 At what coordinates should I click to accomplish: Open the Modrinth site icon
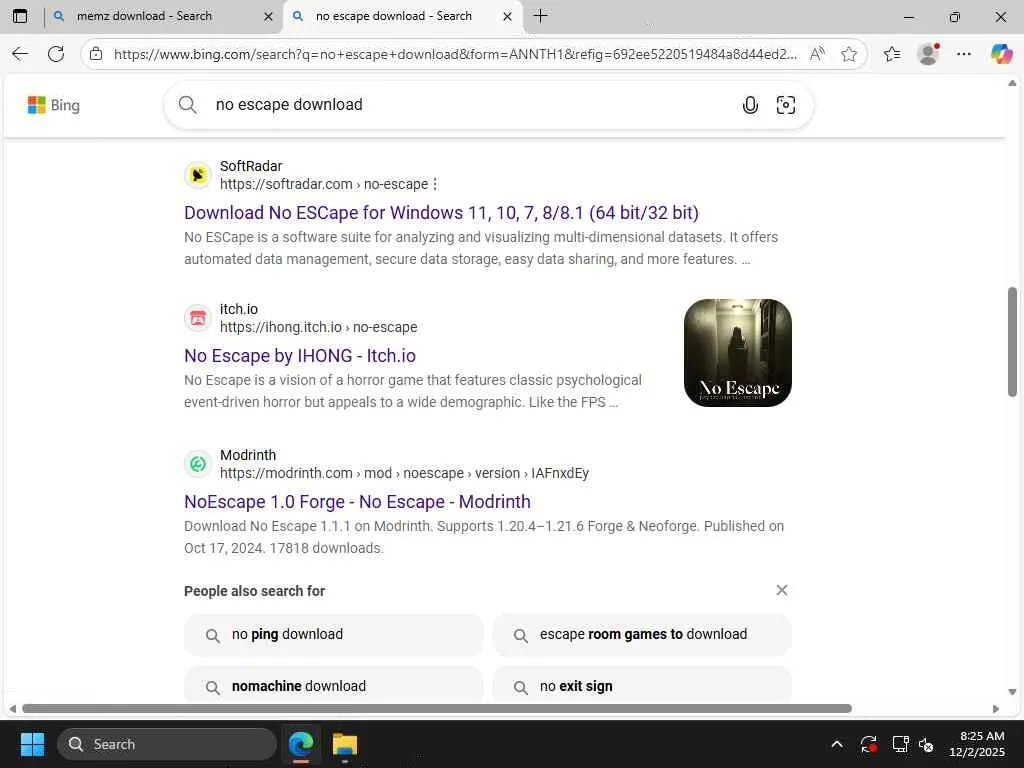pyautogui.click(x=198, y=464)
